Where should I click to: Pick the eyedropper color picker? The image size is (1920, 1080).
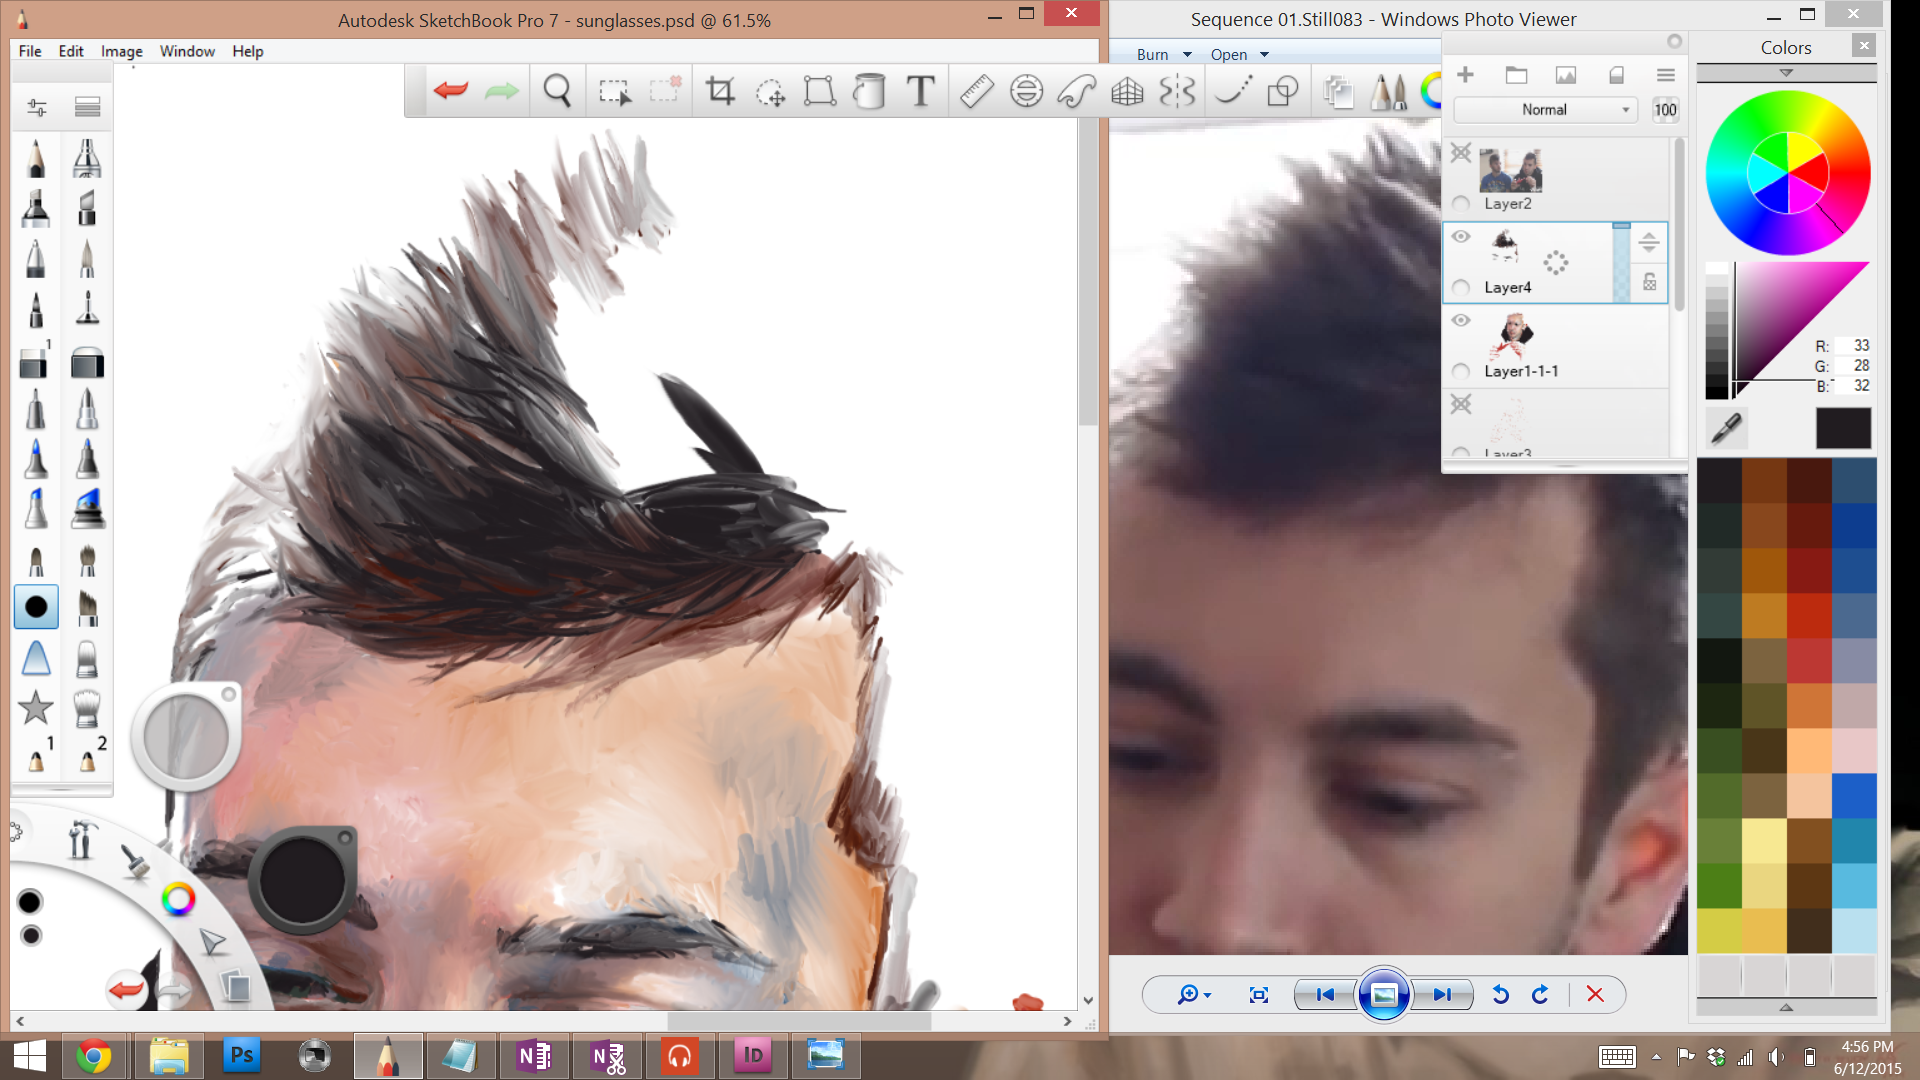1726,428
